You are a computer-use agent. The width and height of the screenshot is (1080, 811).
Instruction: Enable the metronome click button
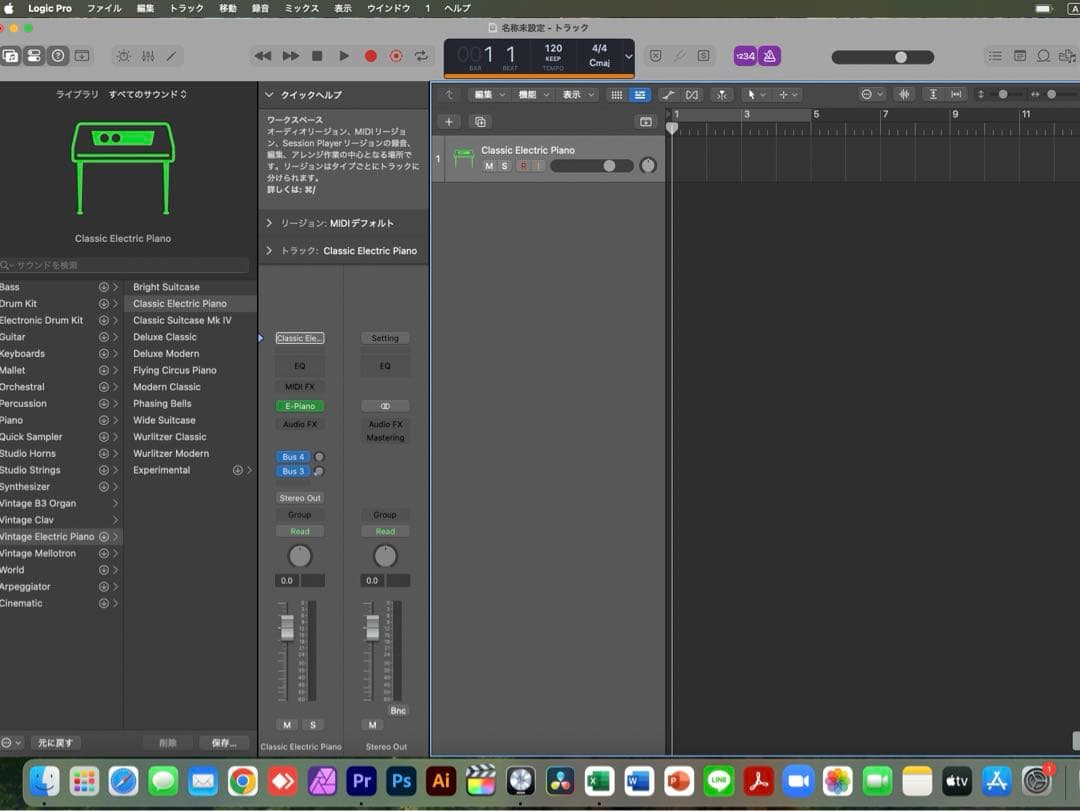769,56
